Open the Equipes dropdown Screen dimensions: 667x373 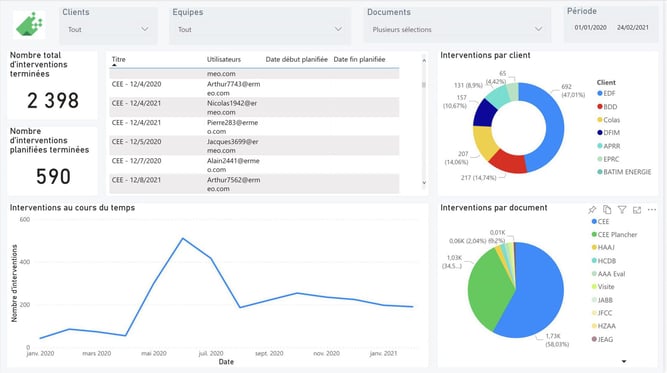tap(259, 29)
